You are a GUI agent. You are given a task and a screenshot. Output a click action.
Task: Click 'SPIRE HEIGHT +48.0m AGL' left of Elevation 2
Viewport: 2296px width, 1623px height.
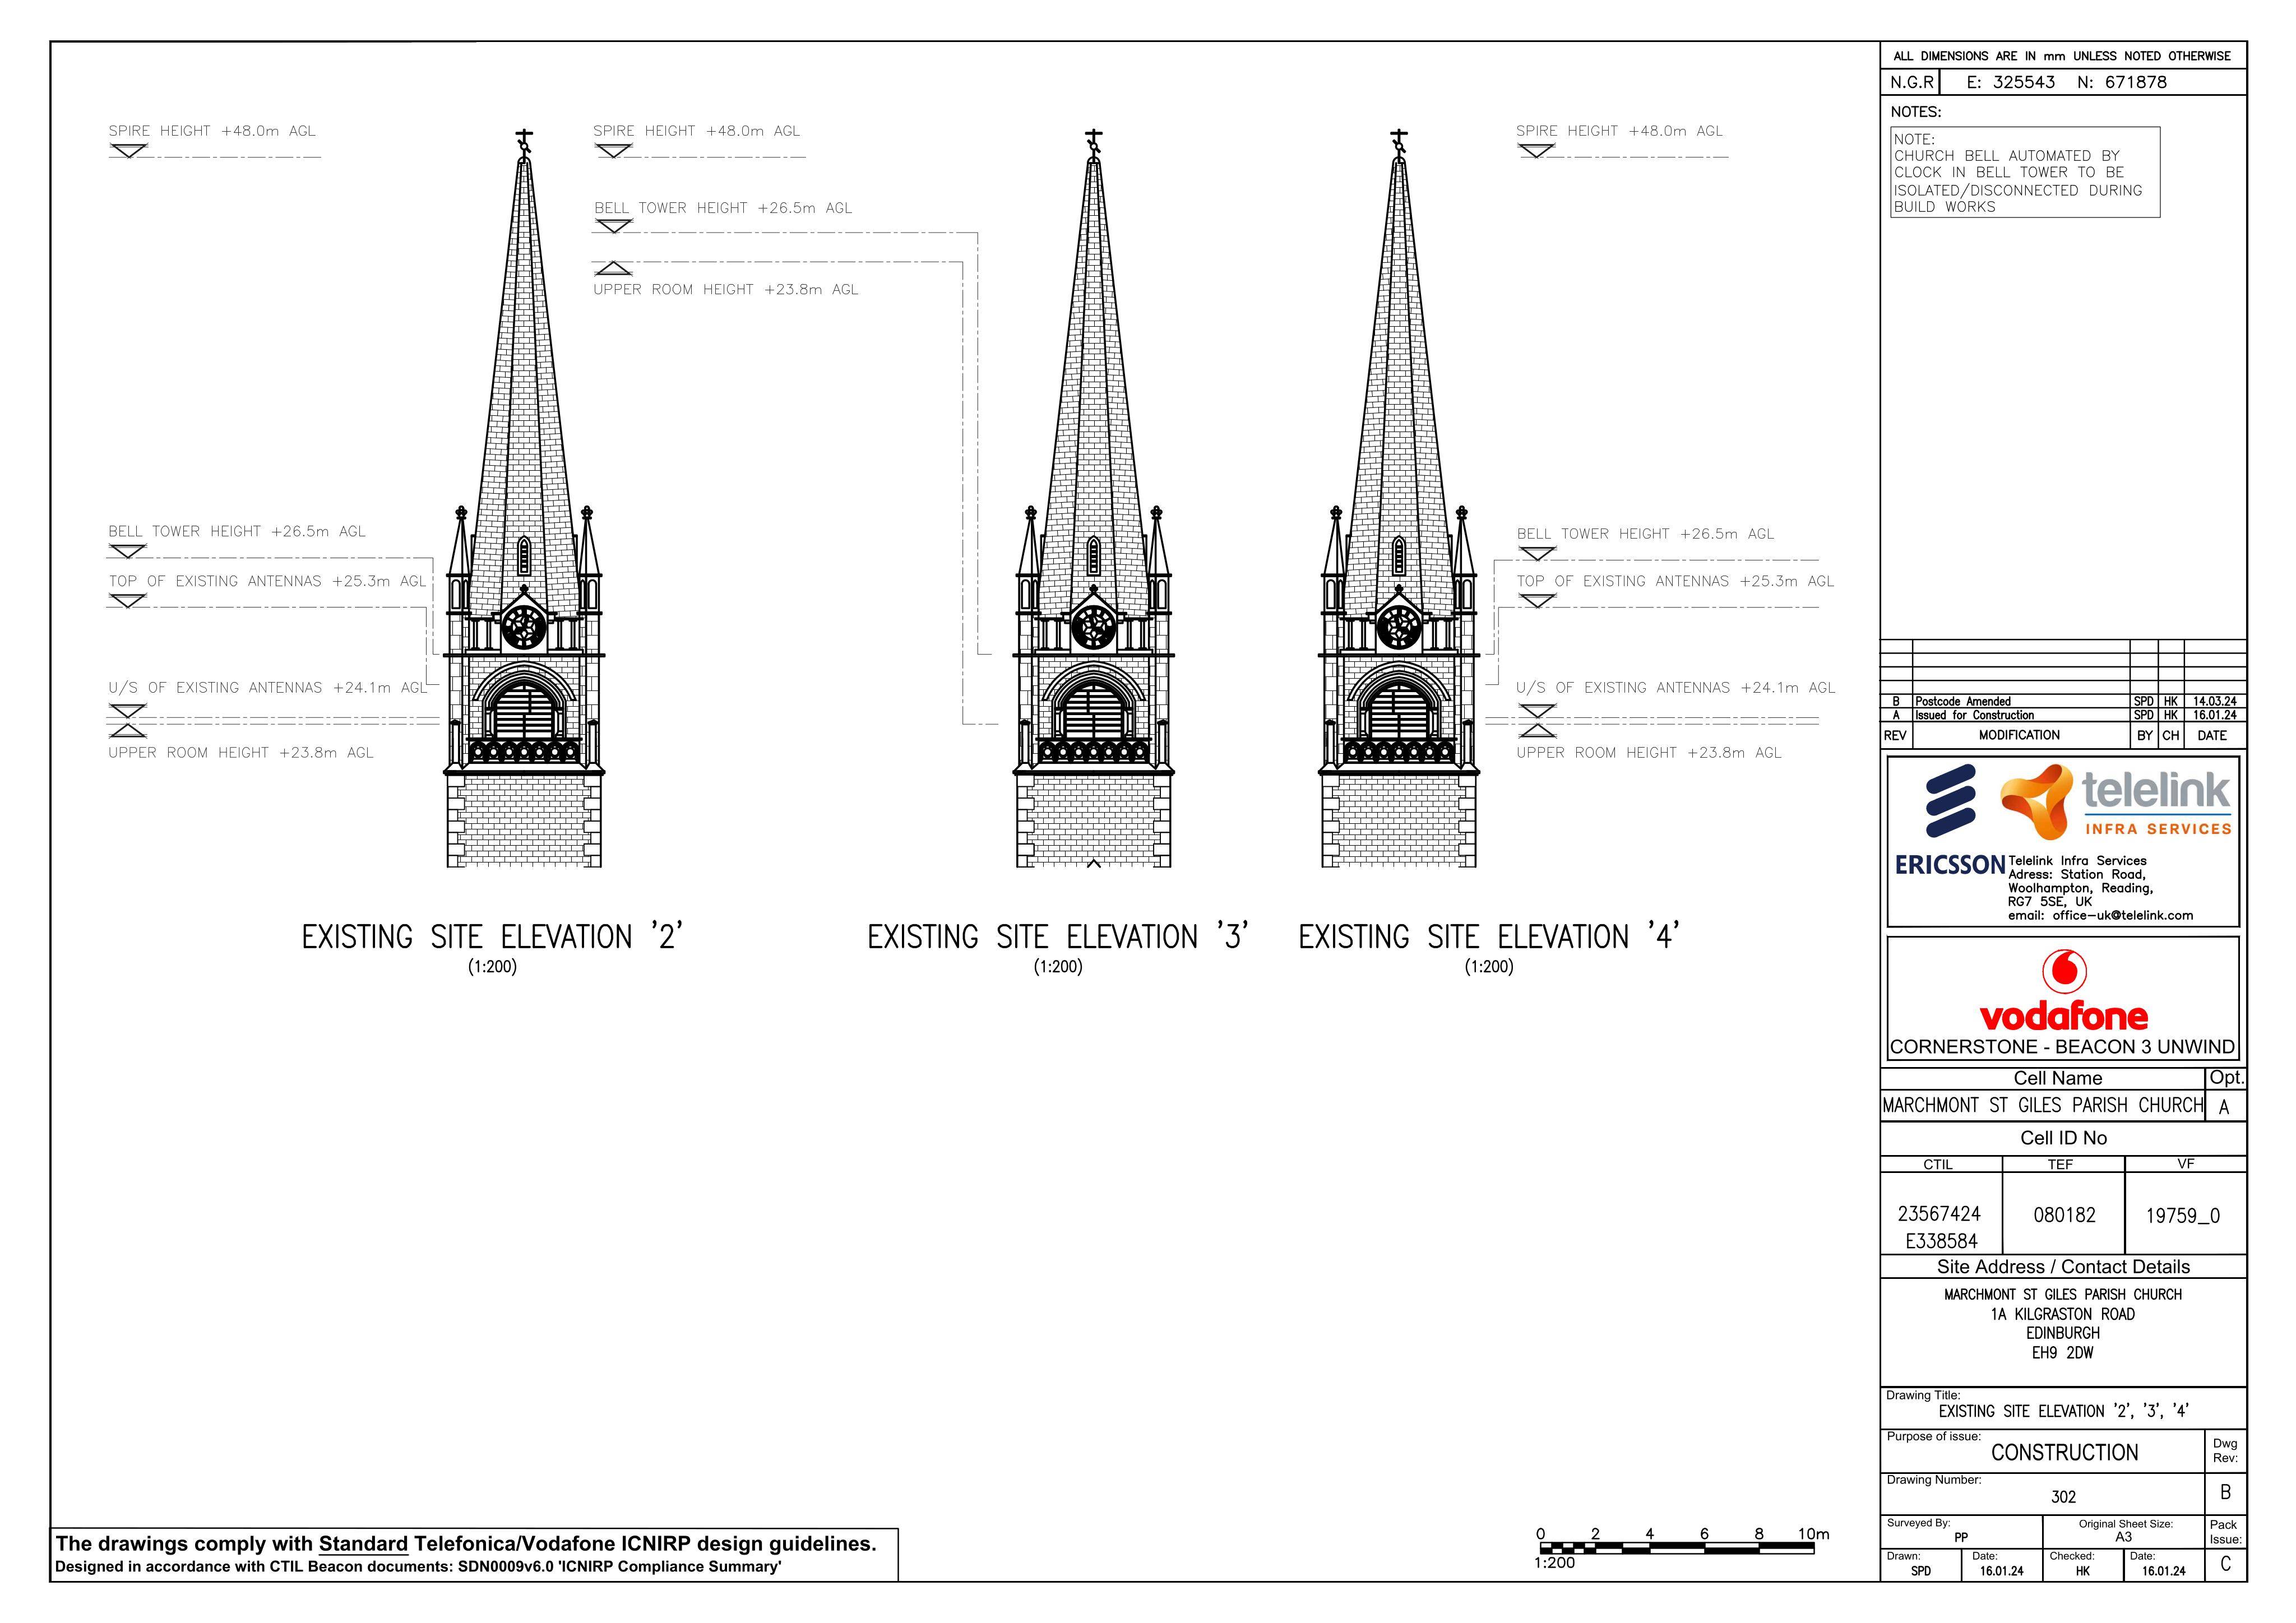tap(212, 131)
